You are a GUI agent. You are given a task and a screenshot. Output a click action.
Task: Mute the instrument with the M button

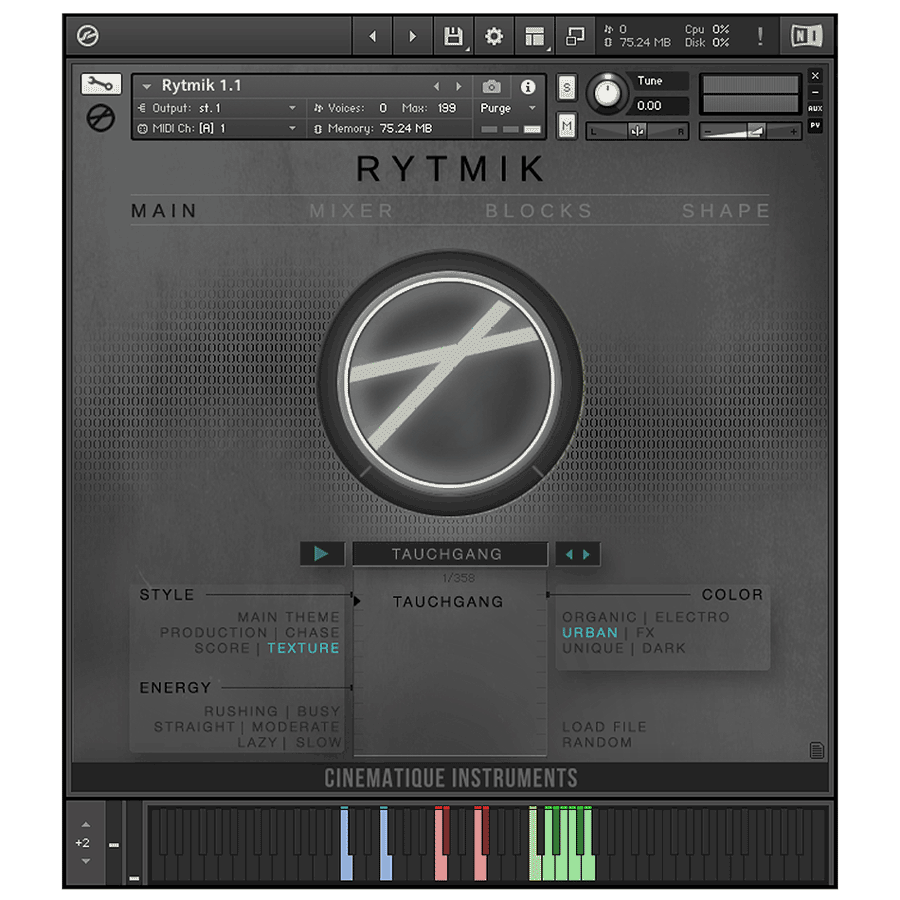tap(567, 126)
